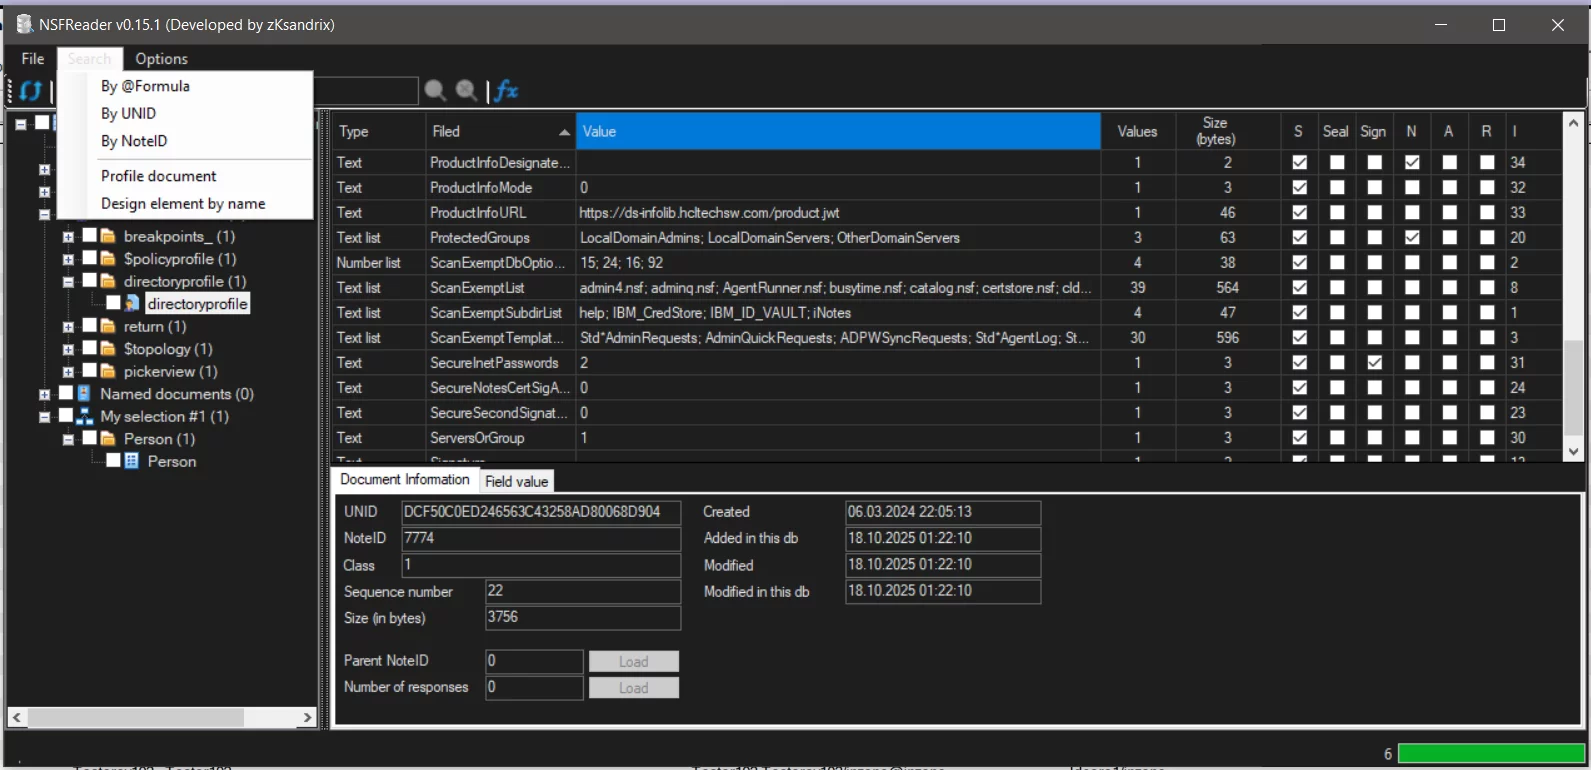Click the tree panel horizontal scrollbar
The height and width of the screenshot is (770, 1591).
pos(135,717)
